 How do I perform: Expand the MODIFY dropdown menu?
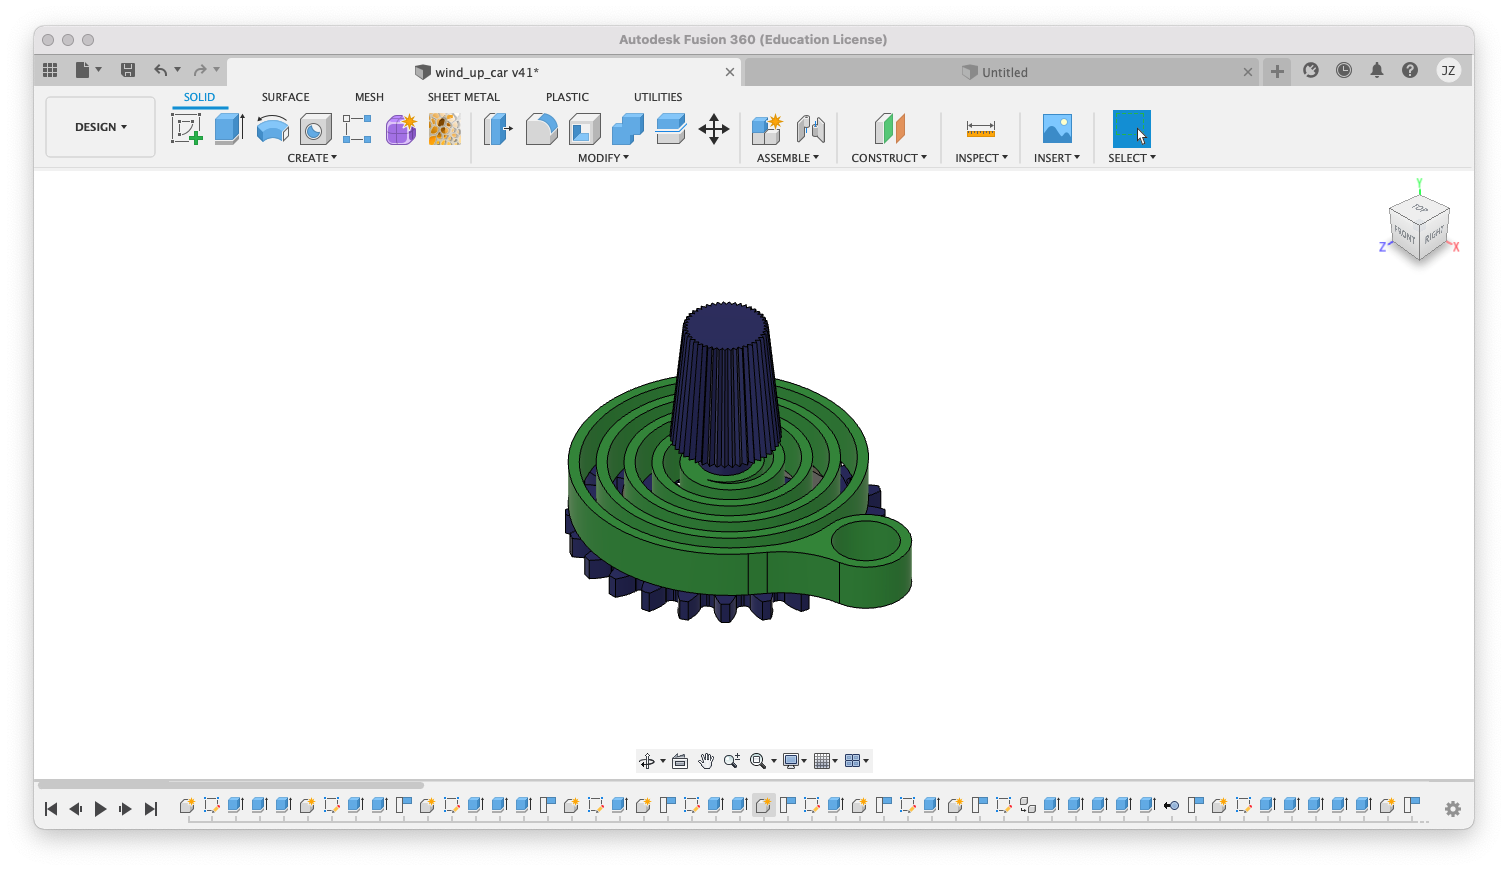tap(604, 158)
